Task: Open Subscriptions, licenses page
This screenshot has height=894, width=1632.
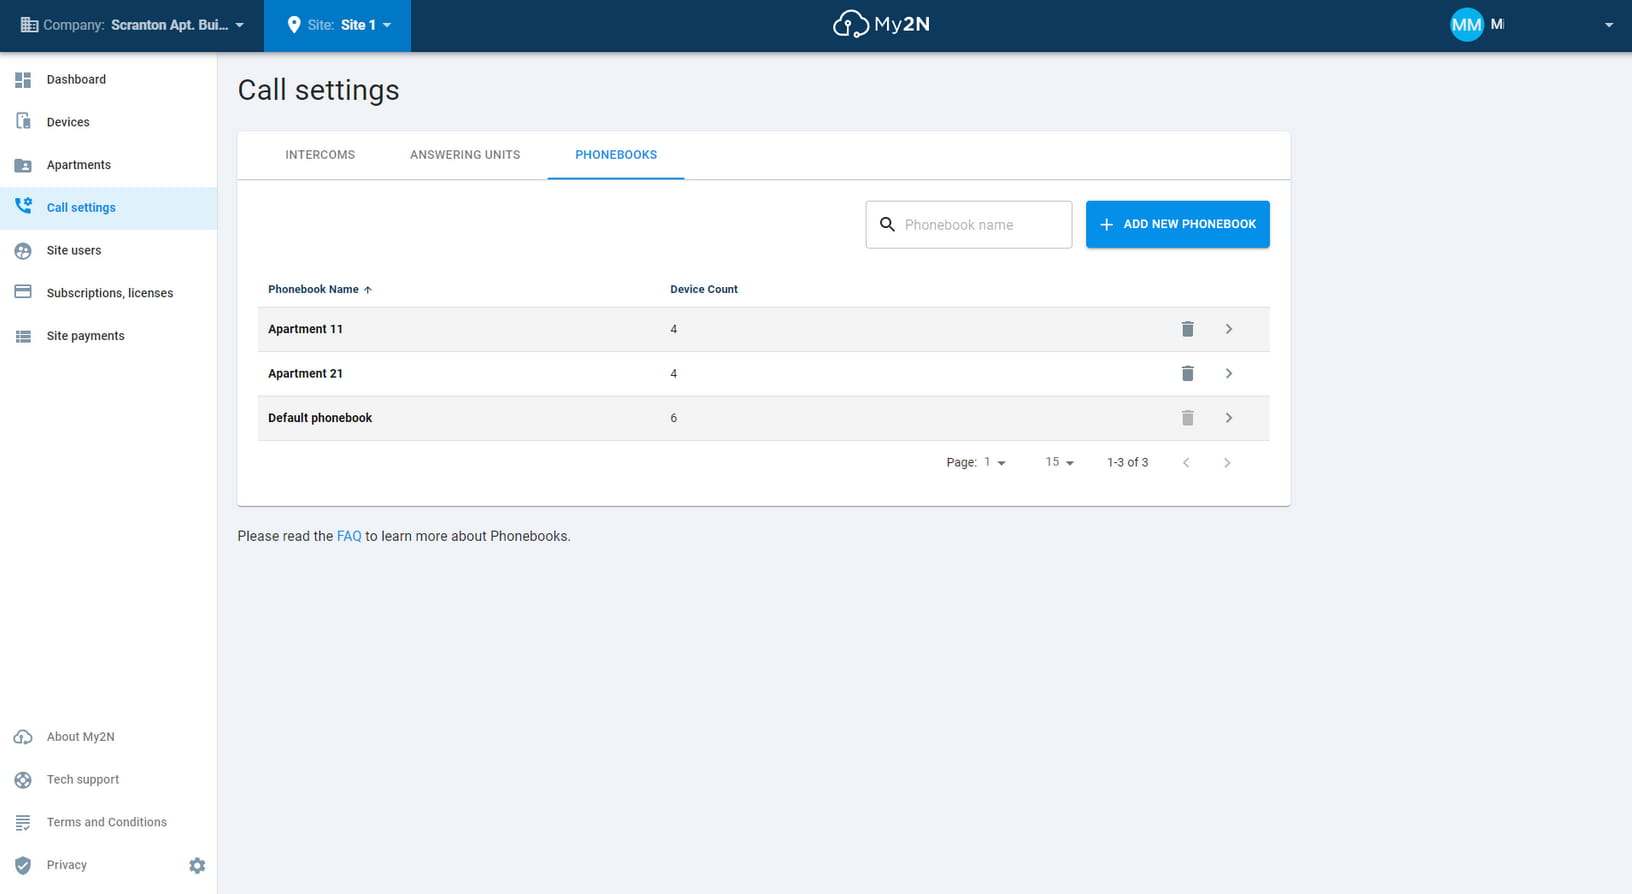Action: pos(108,293)
